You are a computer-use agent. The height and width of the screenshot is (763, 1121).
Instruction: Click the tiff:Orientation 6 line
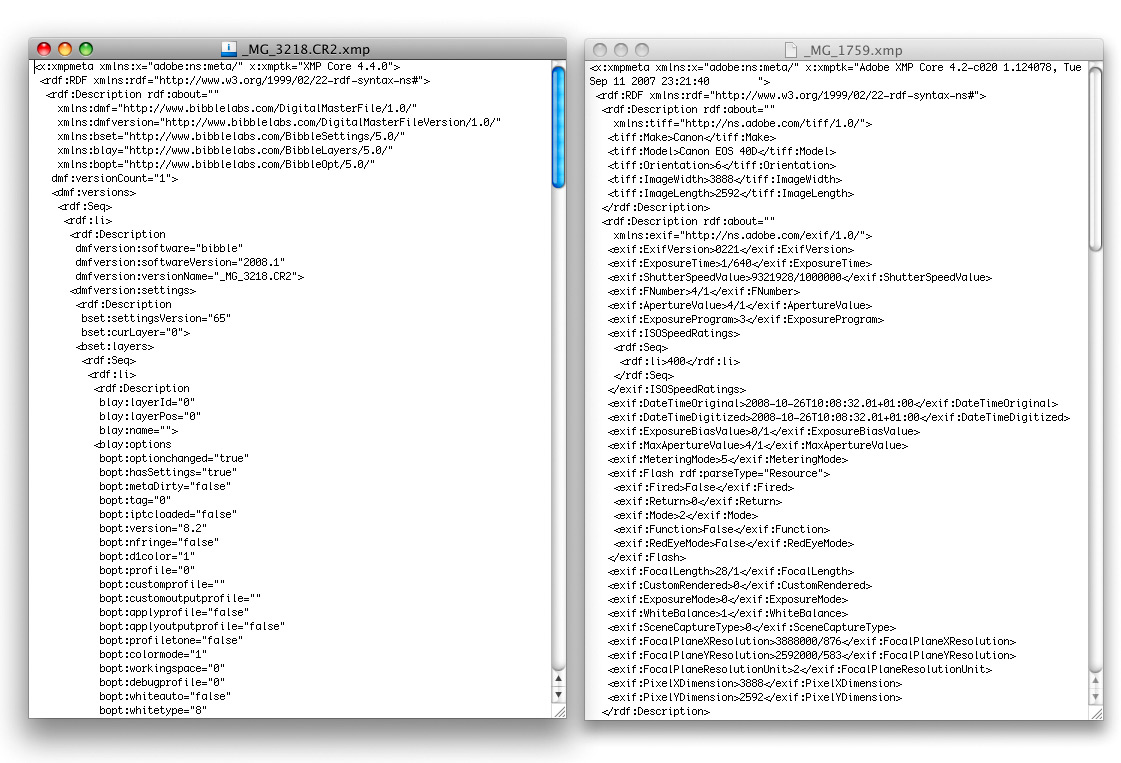pos(721,165)
